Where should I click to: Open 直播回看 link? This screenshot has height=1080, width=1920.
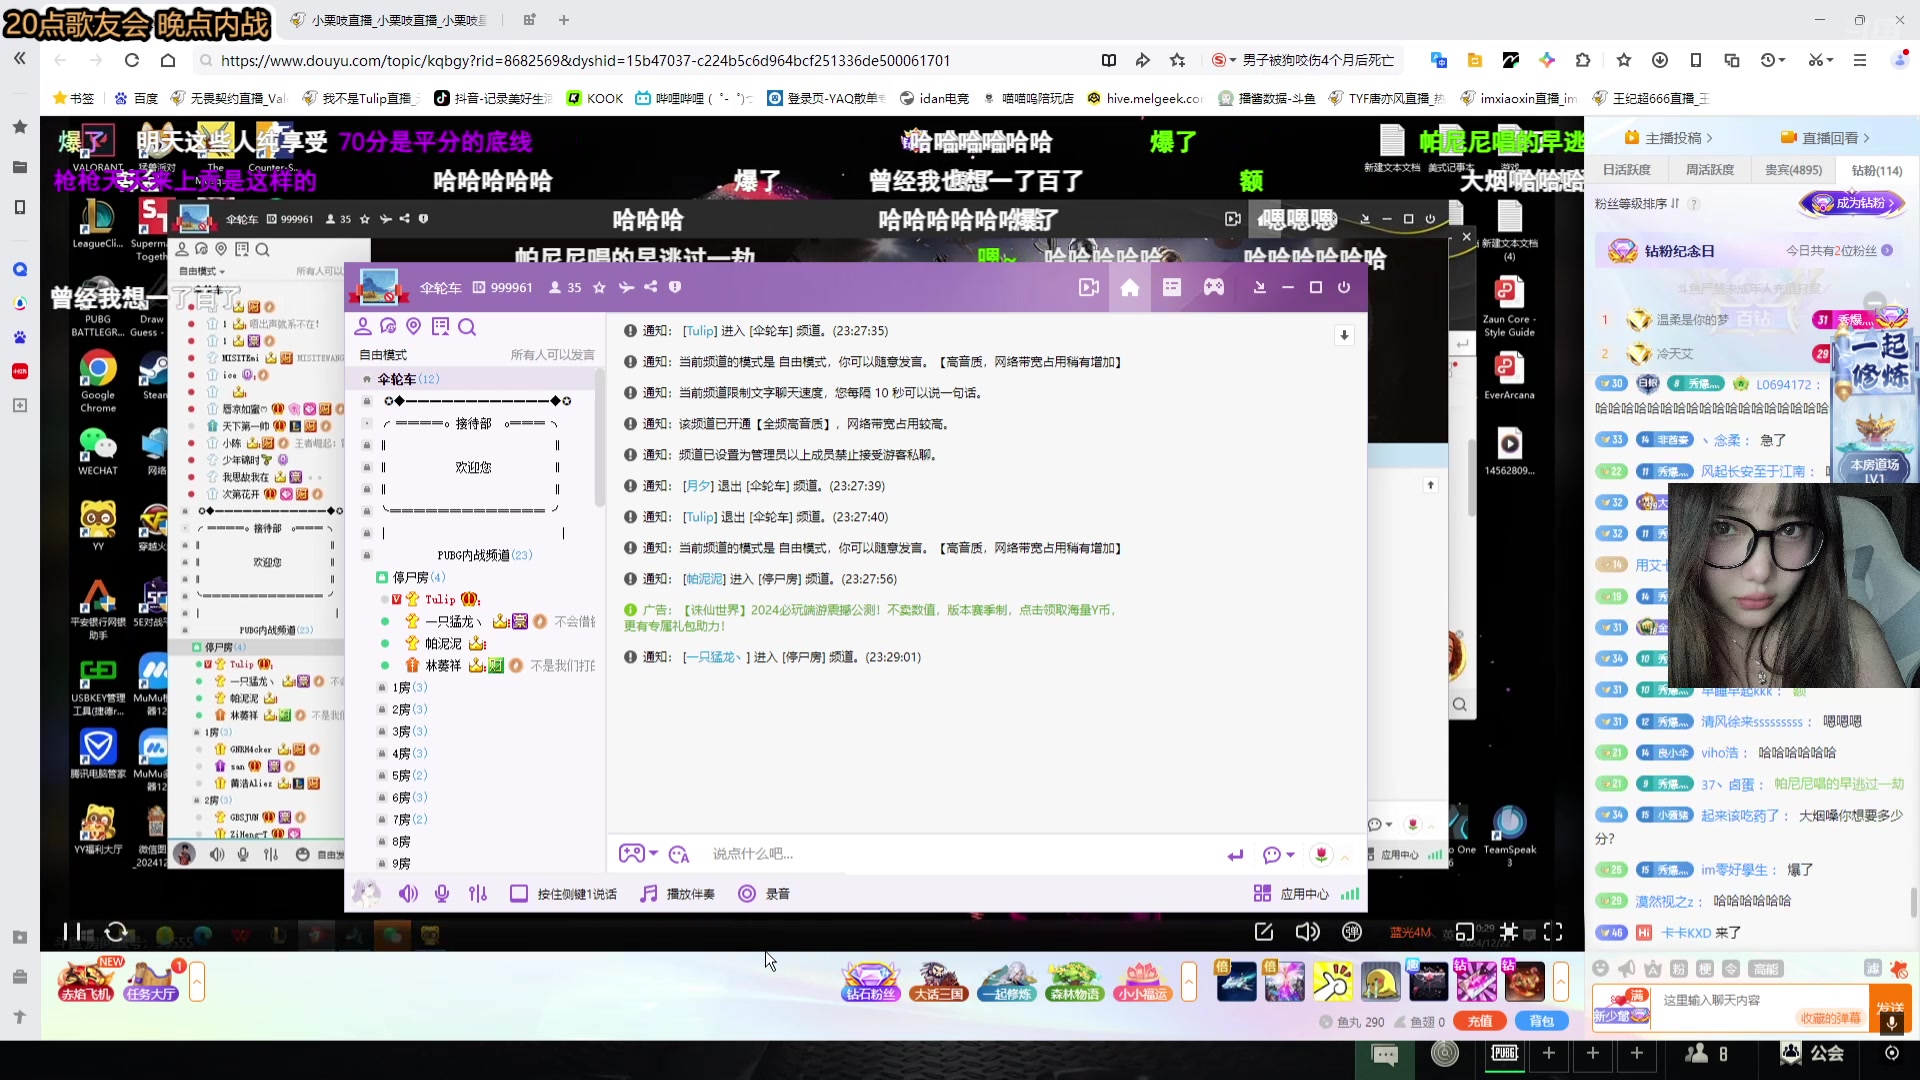tap(1825, 138)
